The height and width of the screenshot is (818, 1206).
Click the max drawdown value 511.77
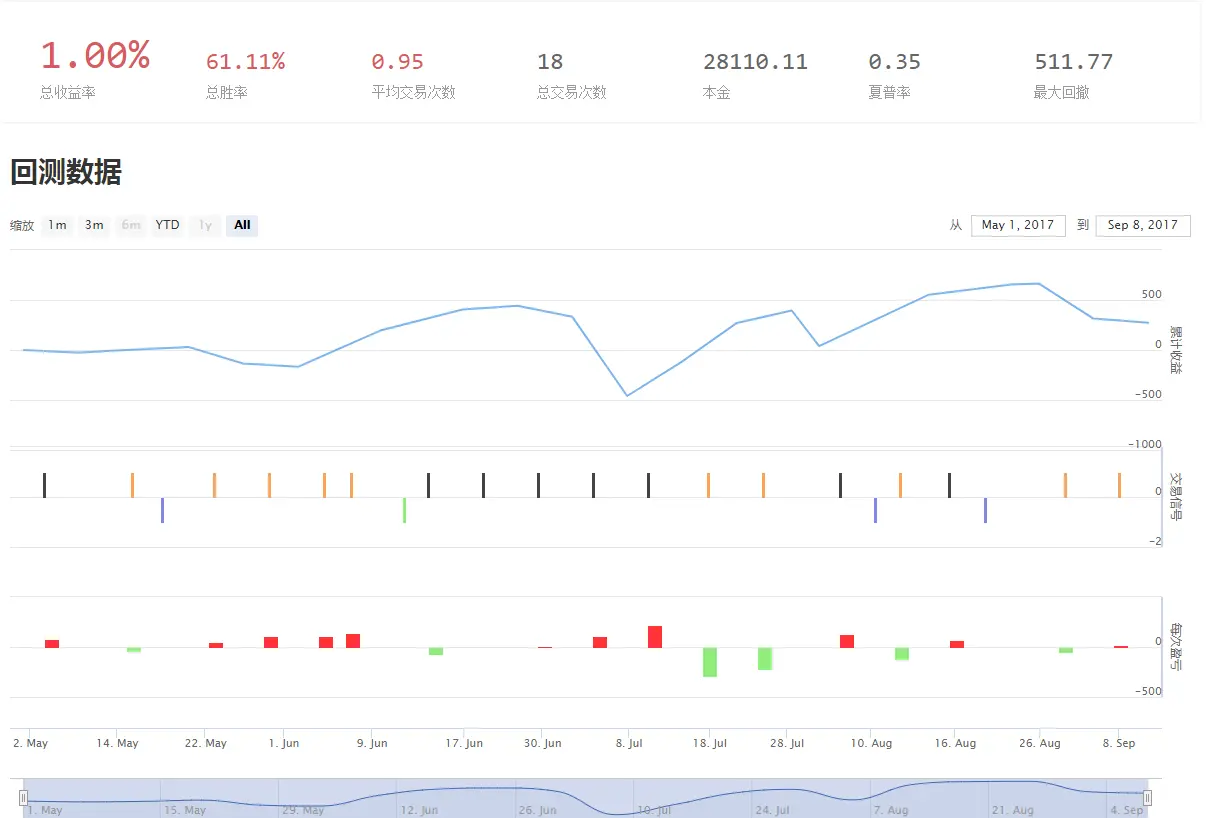(1073, 62)
